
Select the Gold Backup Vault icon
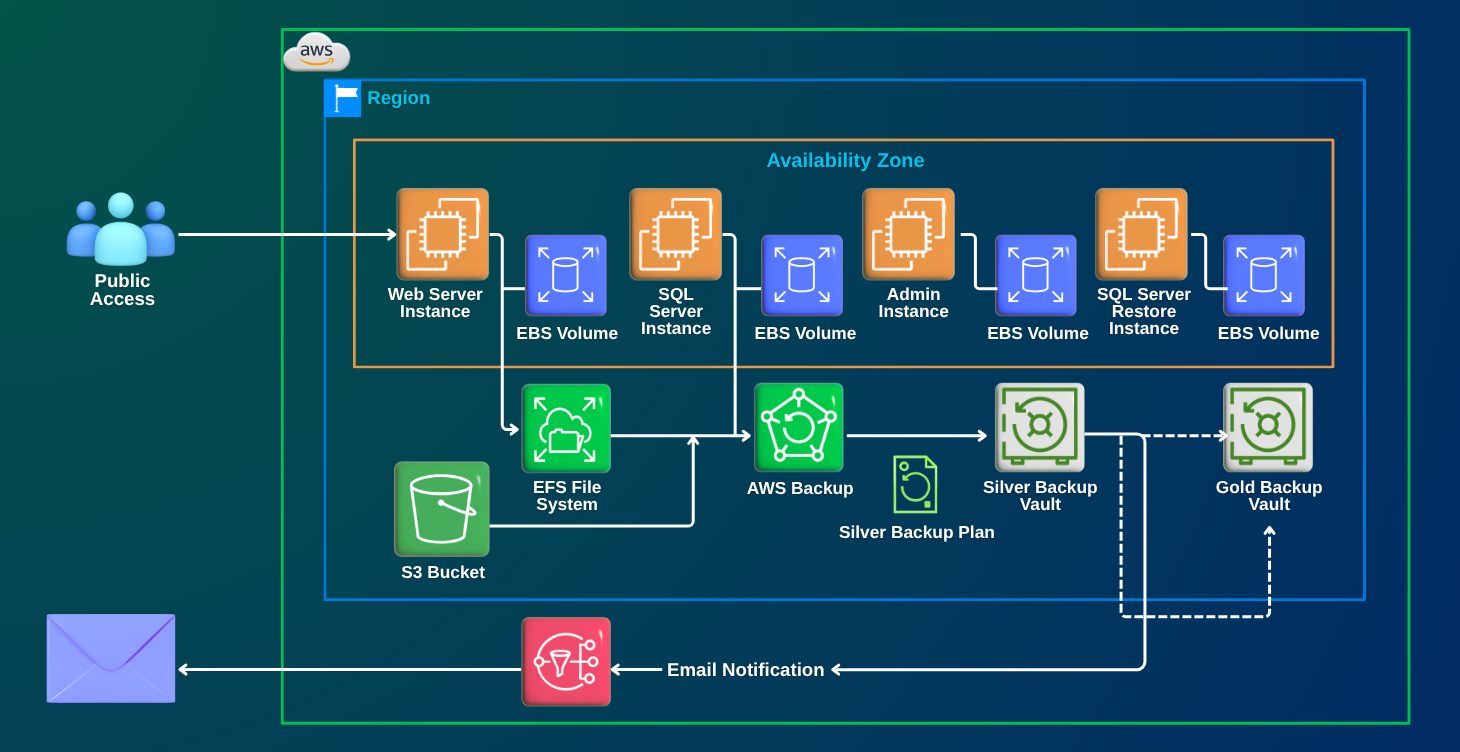[x=1268, y=428]
